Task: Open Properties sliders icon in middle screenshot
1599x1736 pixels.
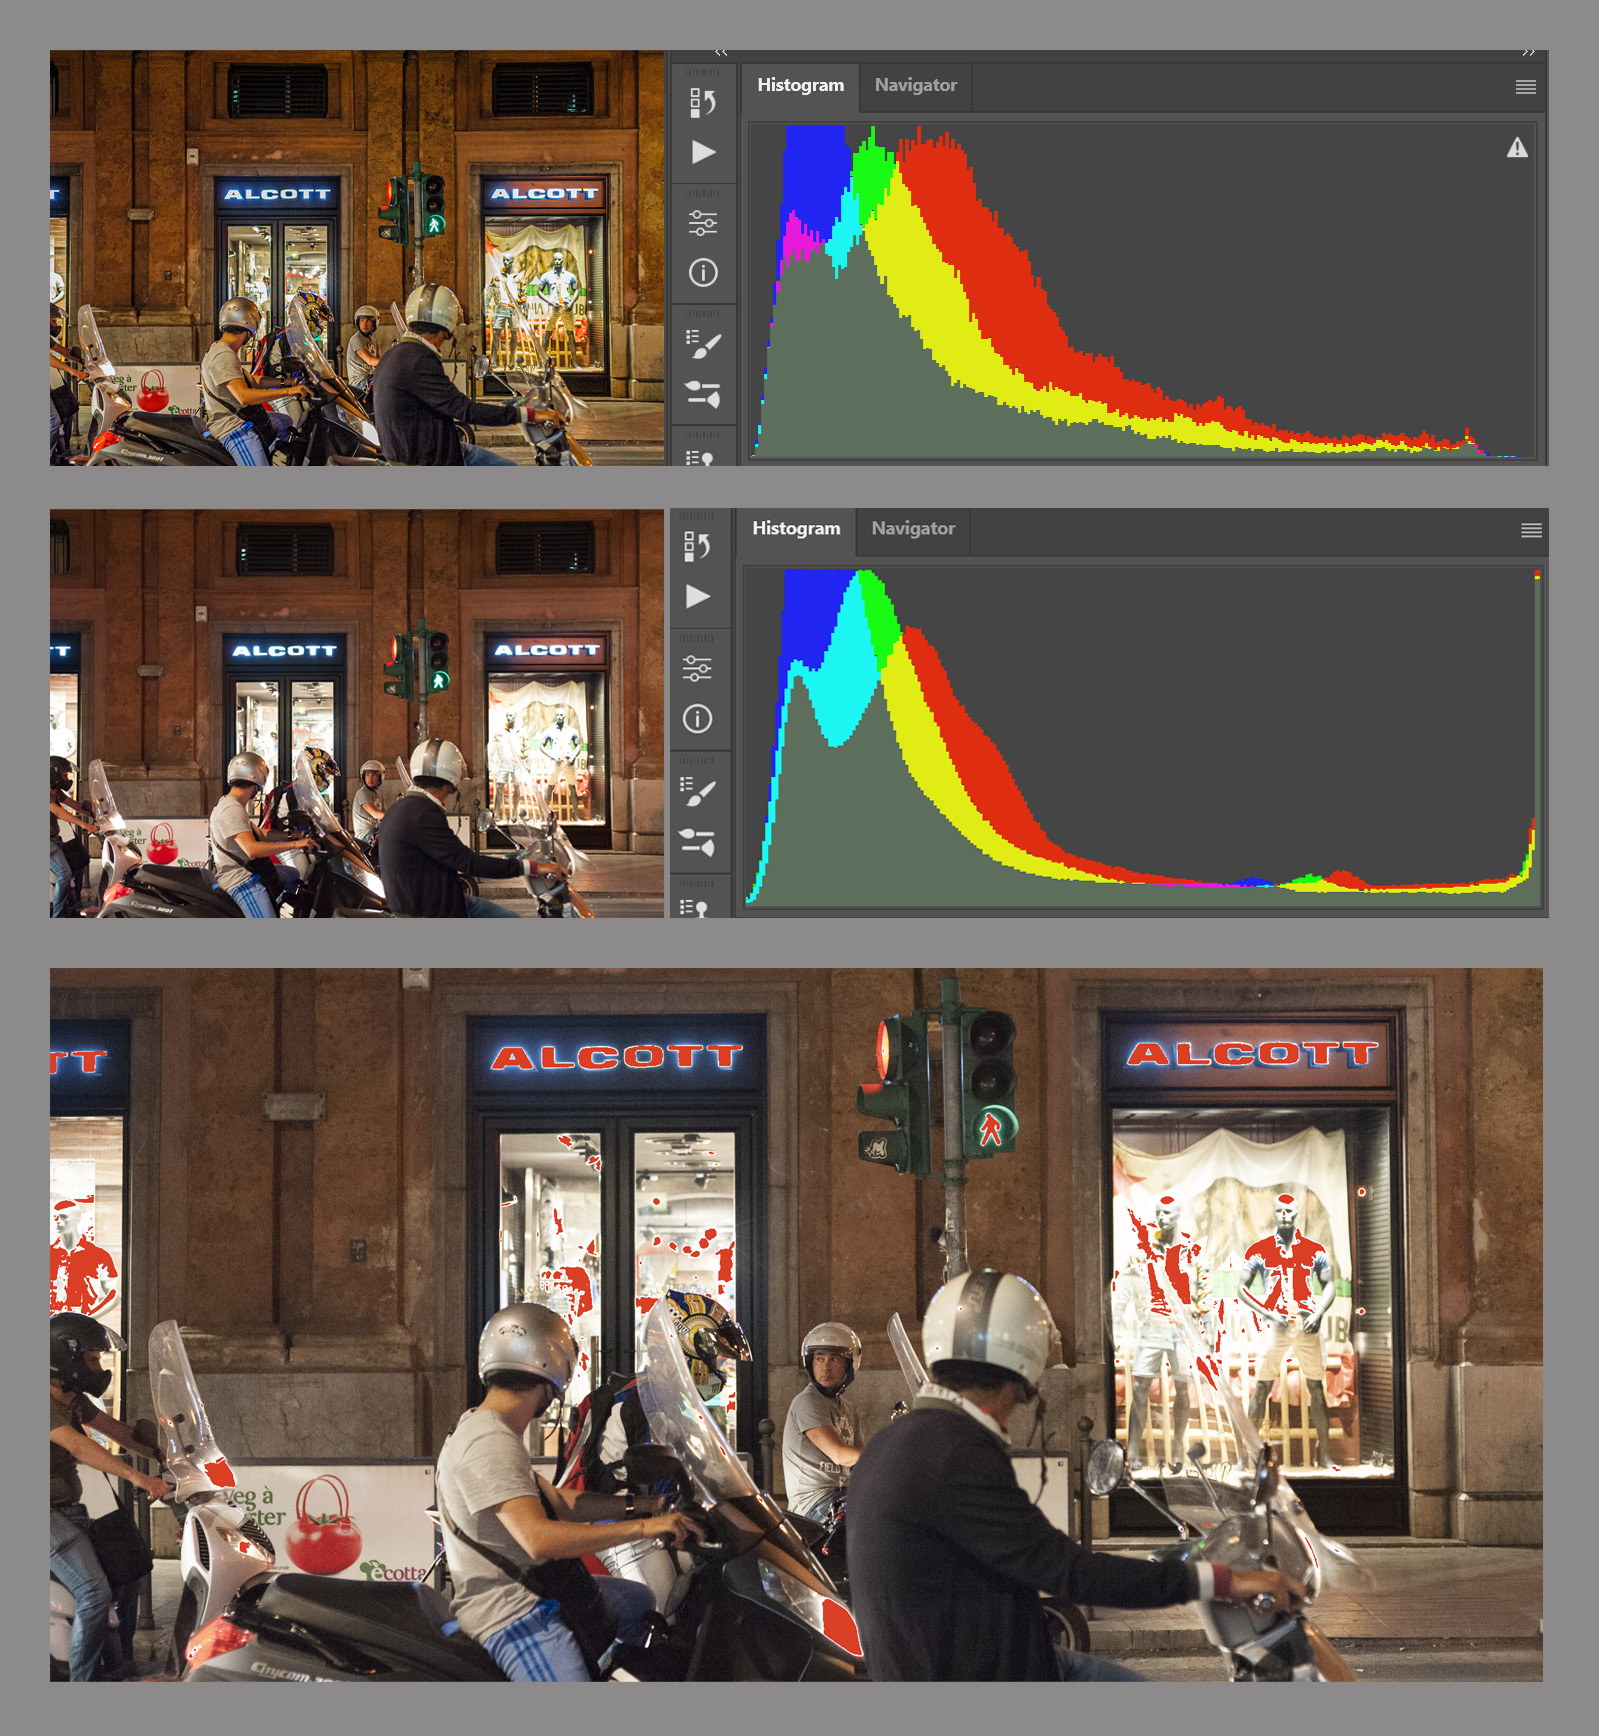Action: (698, 668)
